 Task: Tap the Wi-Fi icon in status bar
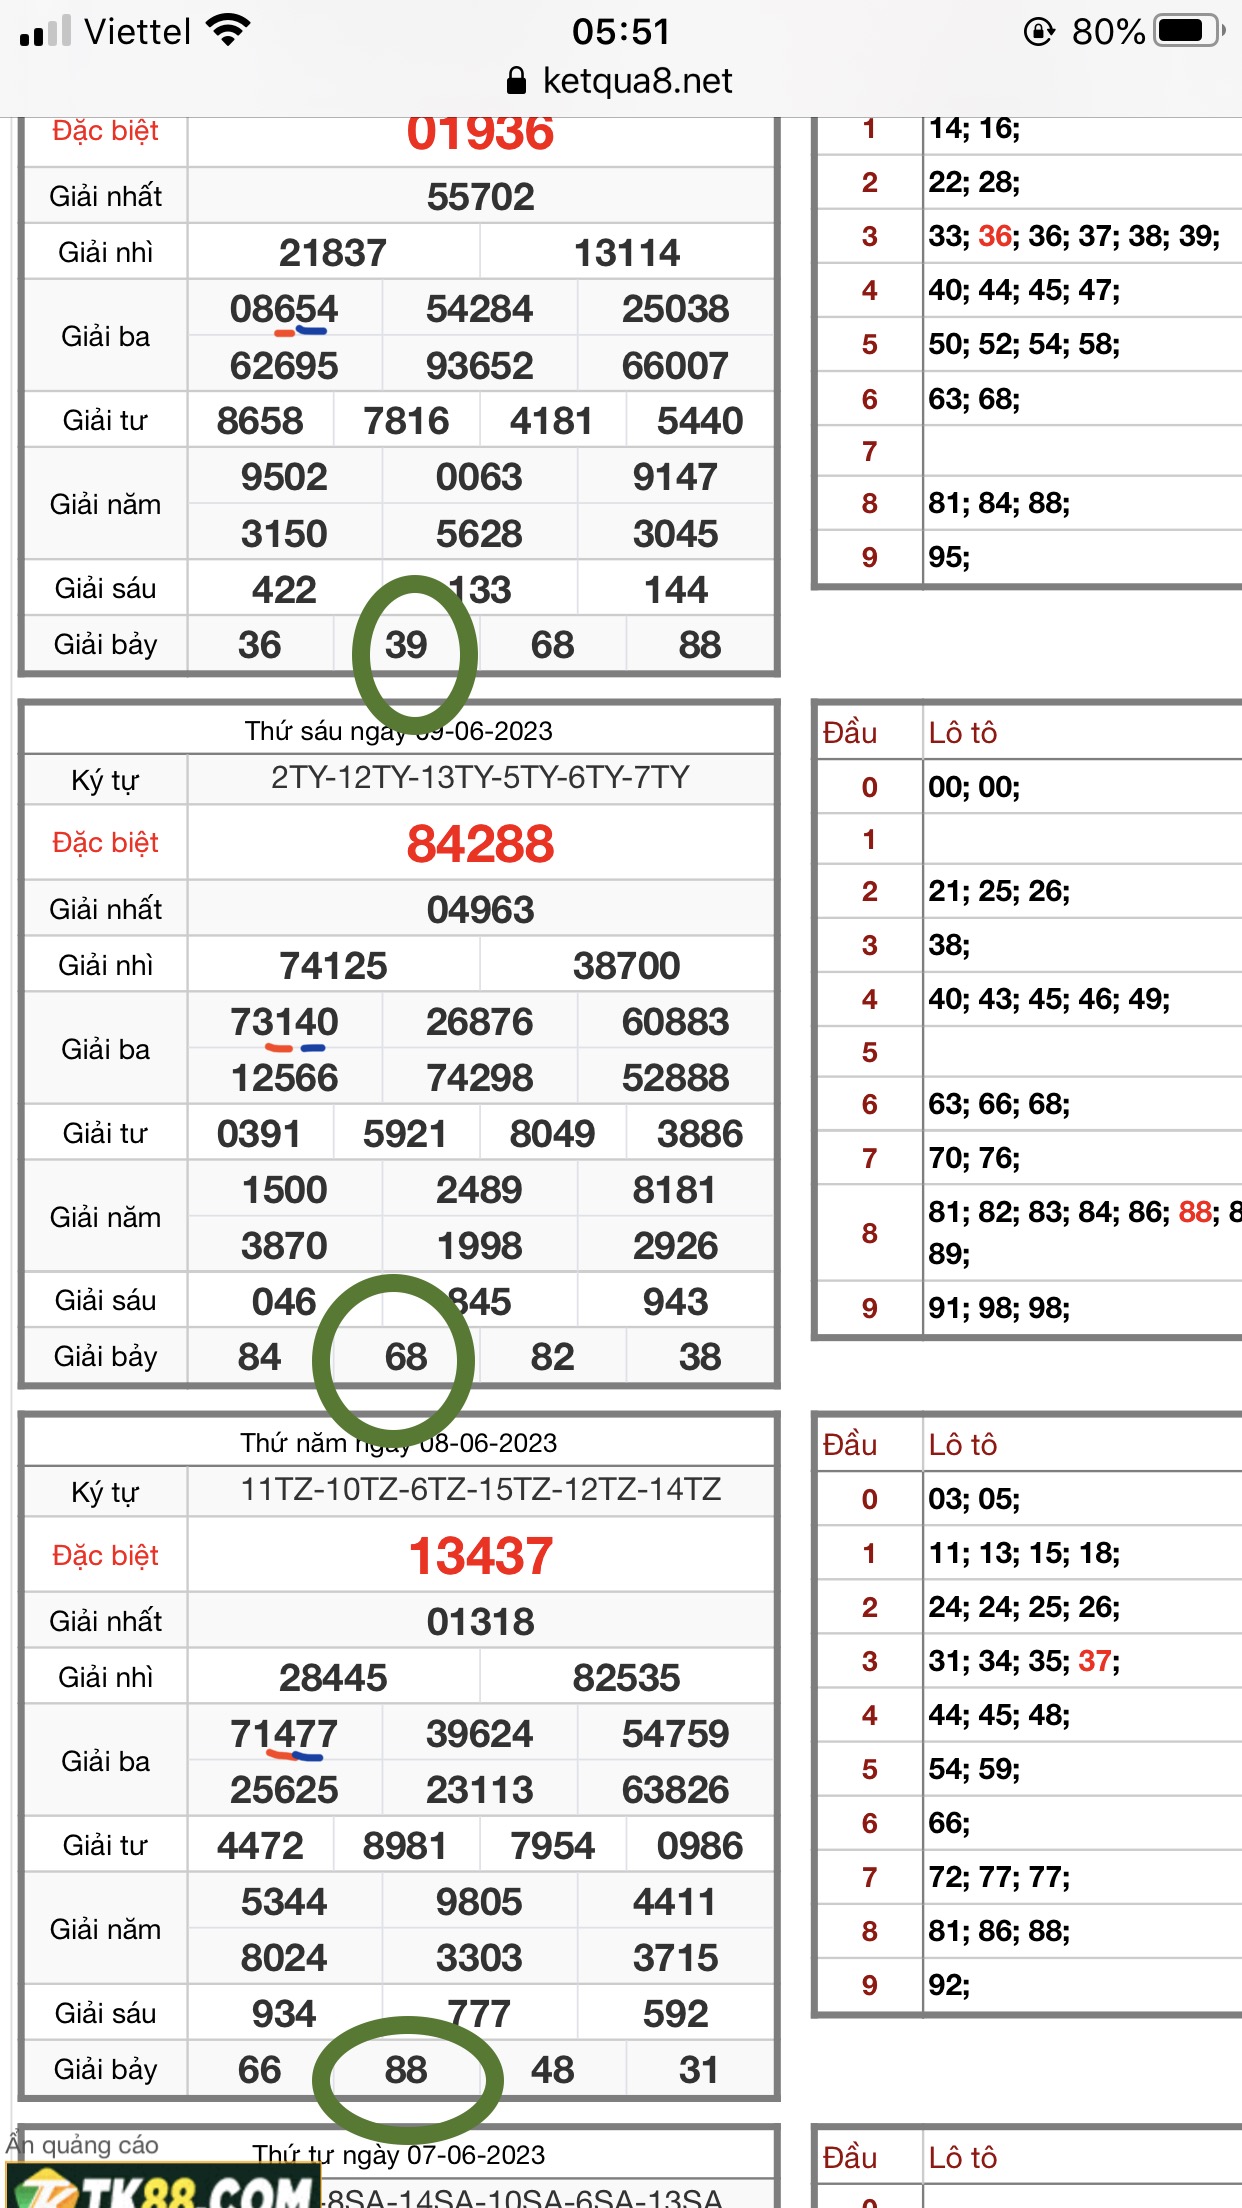click(x=228, y=31)
